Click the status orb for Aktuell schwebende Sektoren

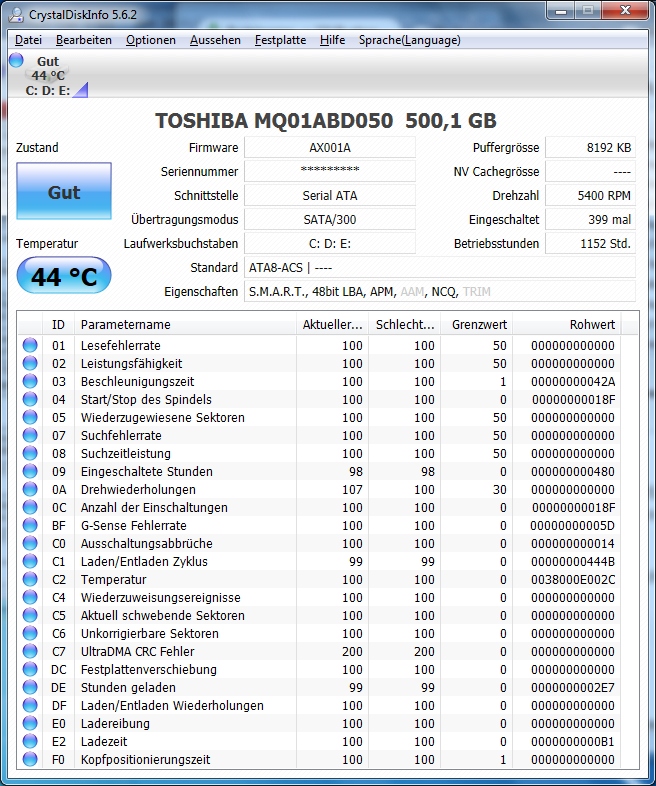[x=30, y=616]
